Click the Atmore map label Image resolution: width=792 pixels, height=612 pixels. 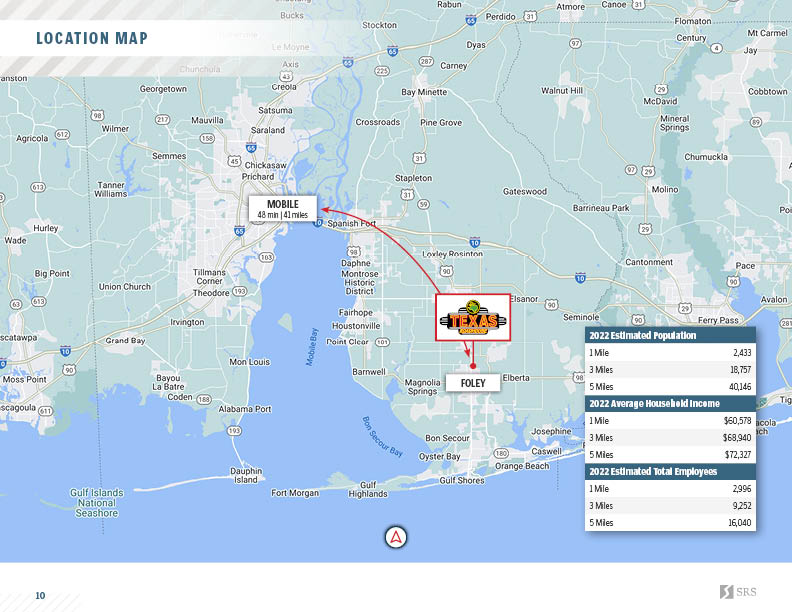pyautogui.click(x=571, y=7)
